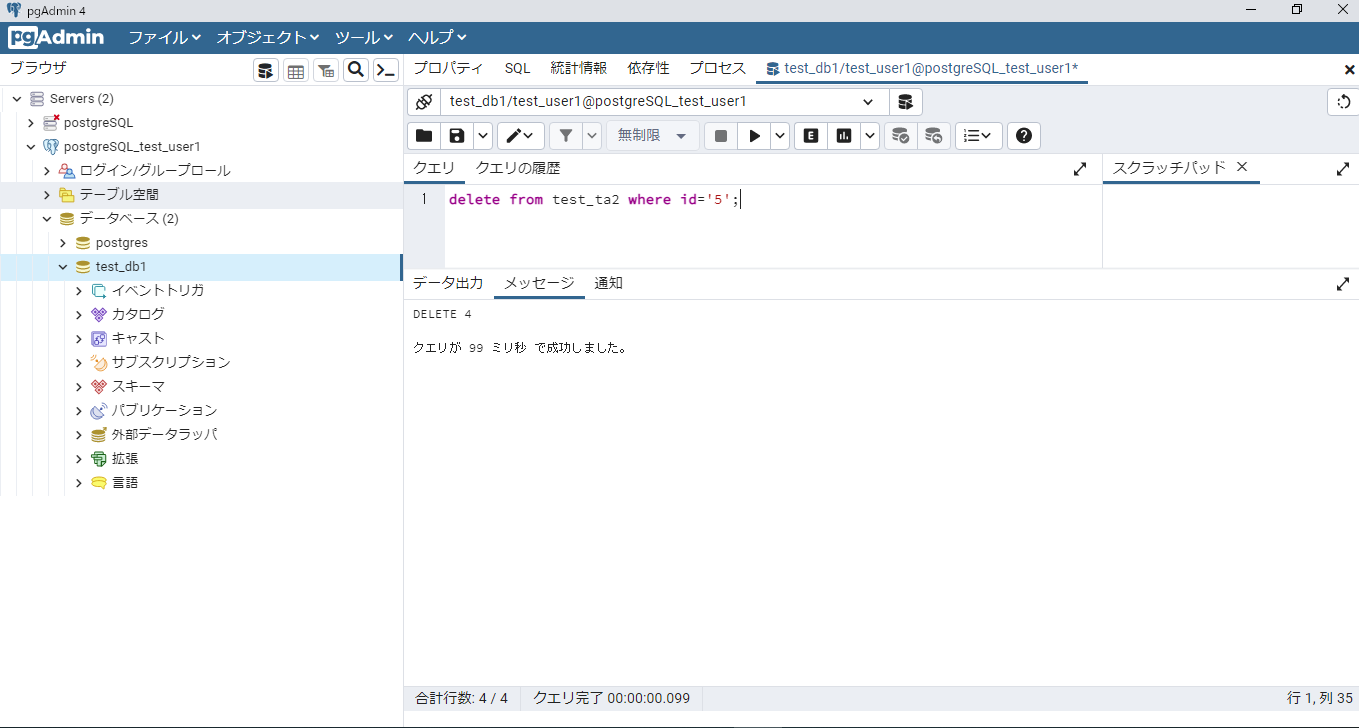Open the Data Output (データ出力) tab

tap(448, 283)
